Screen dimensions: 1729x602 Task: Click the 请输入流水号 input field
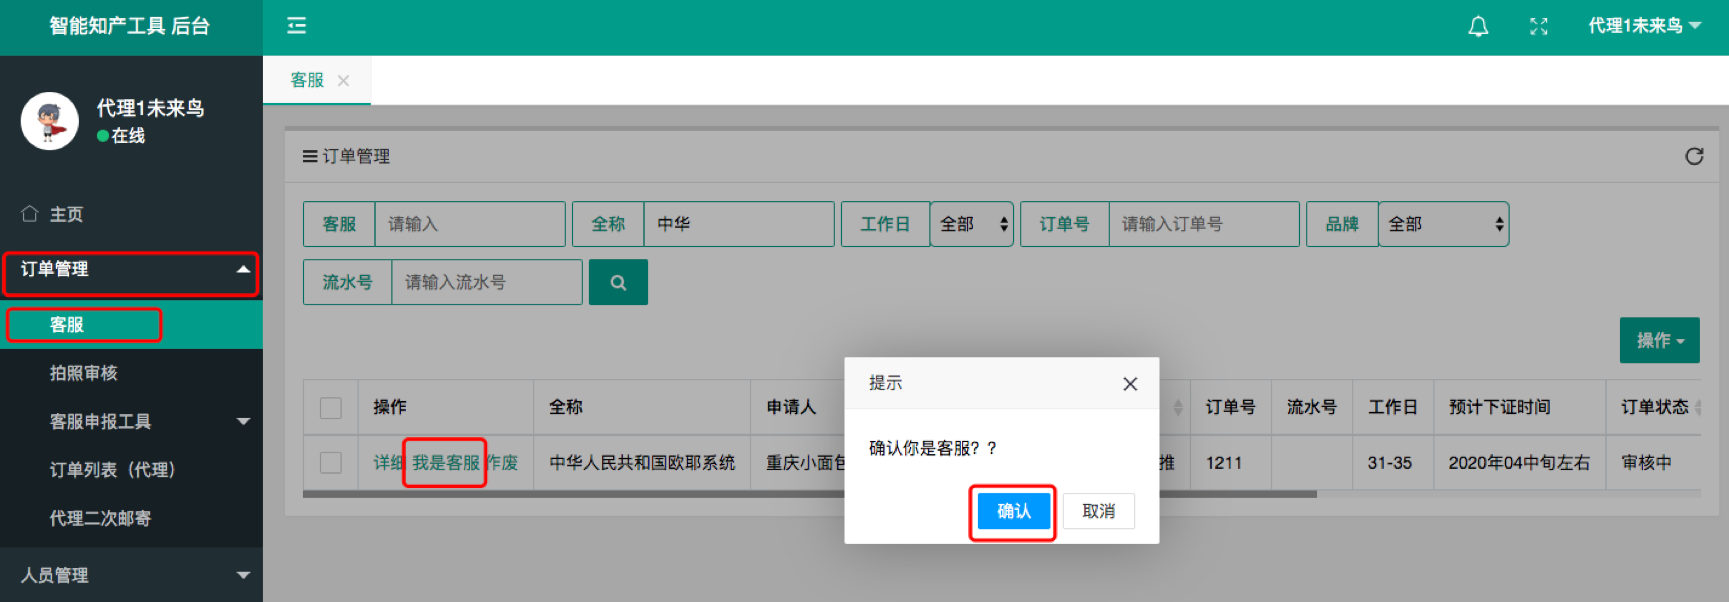click(x=486, y=282)
